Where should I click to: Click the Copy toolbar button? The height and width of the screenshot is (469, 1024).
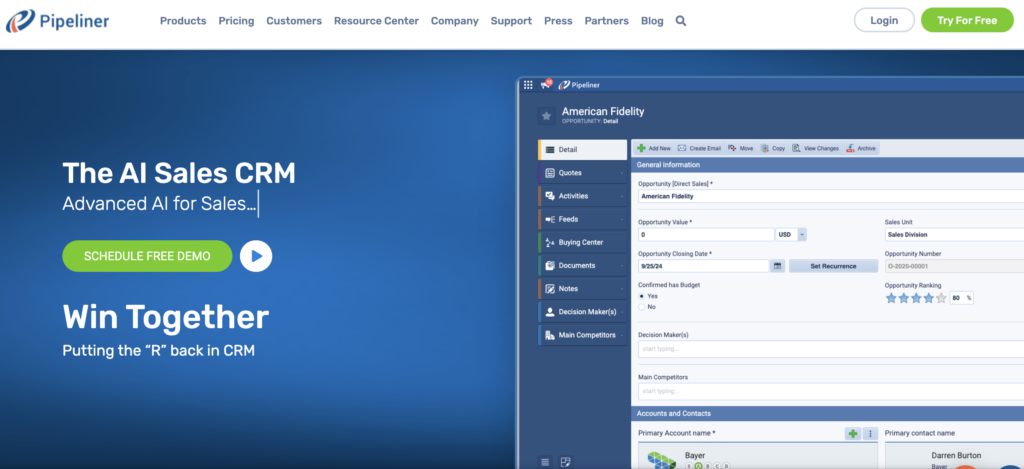(773, 148)
